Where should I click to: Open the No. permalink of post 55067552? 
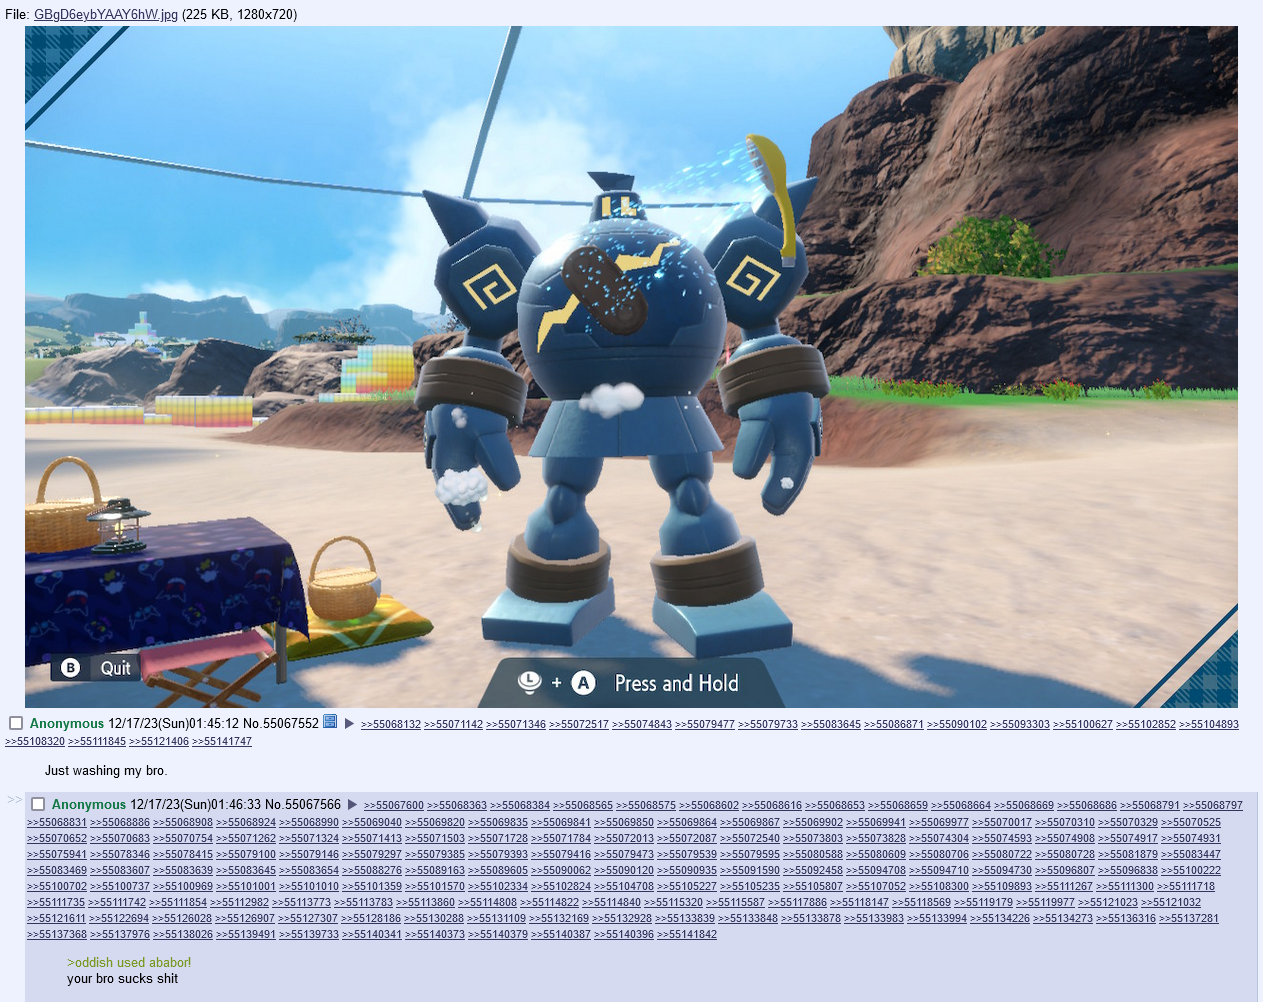coord(252,723)
